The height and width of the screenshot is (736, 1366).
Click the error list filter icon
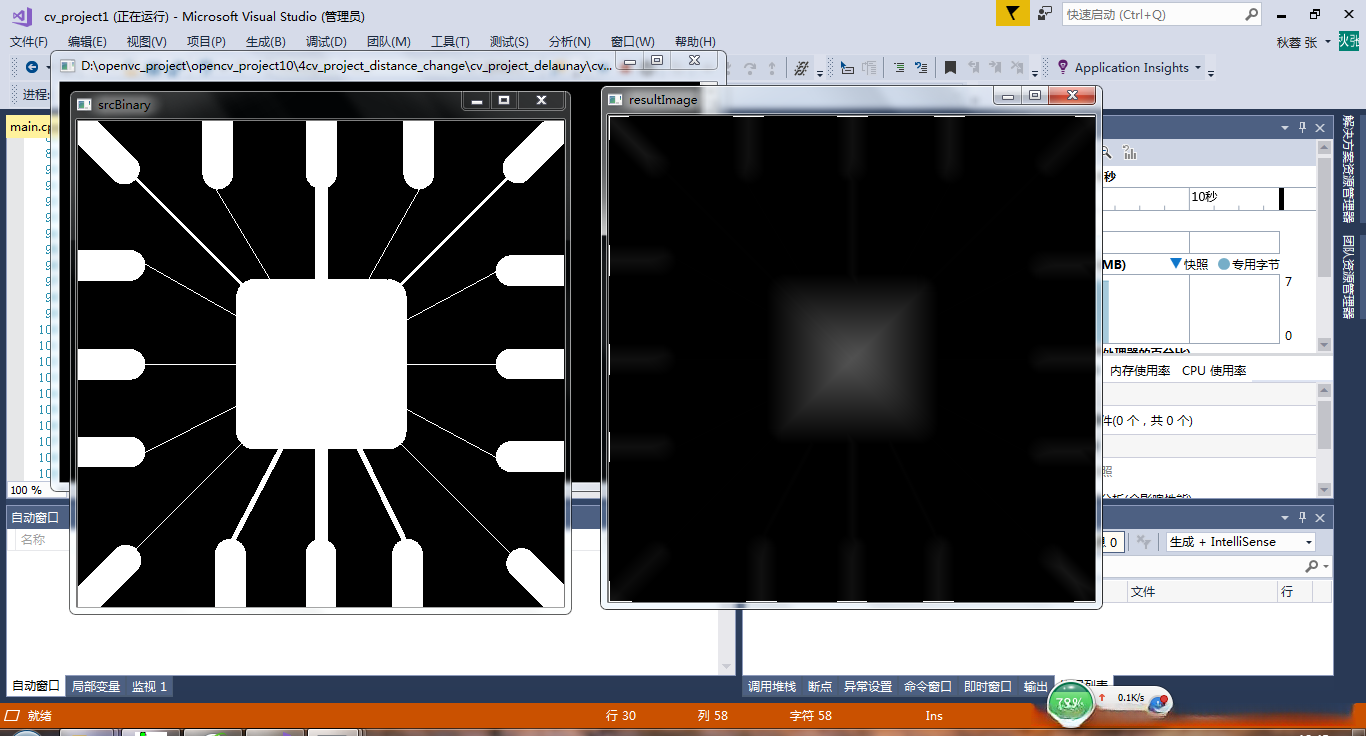(1144, 542)
